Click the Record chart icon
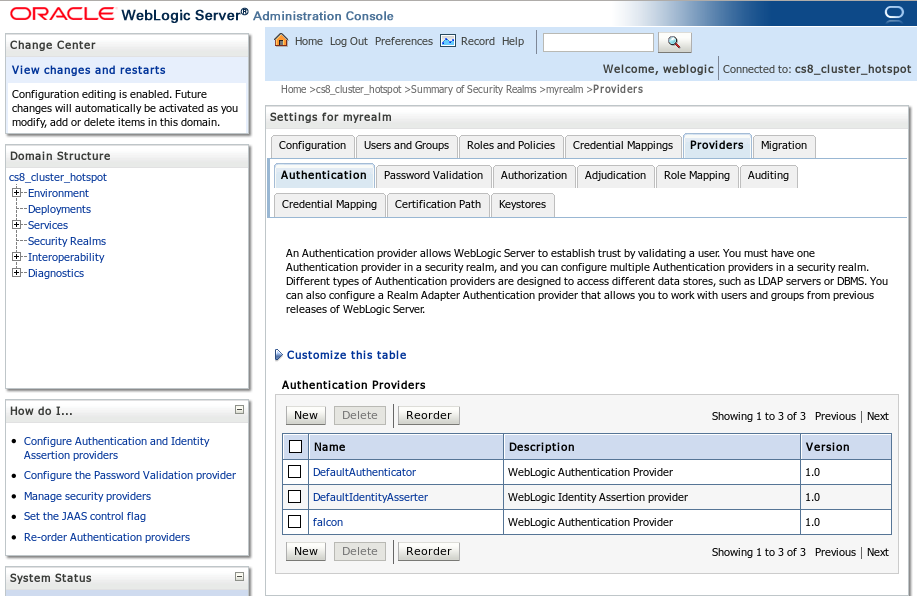The width and height of the screenshot is (917, 596). pos(448,41)
